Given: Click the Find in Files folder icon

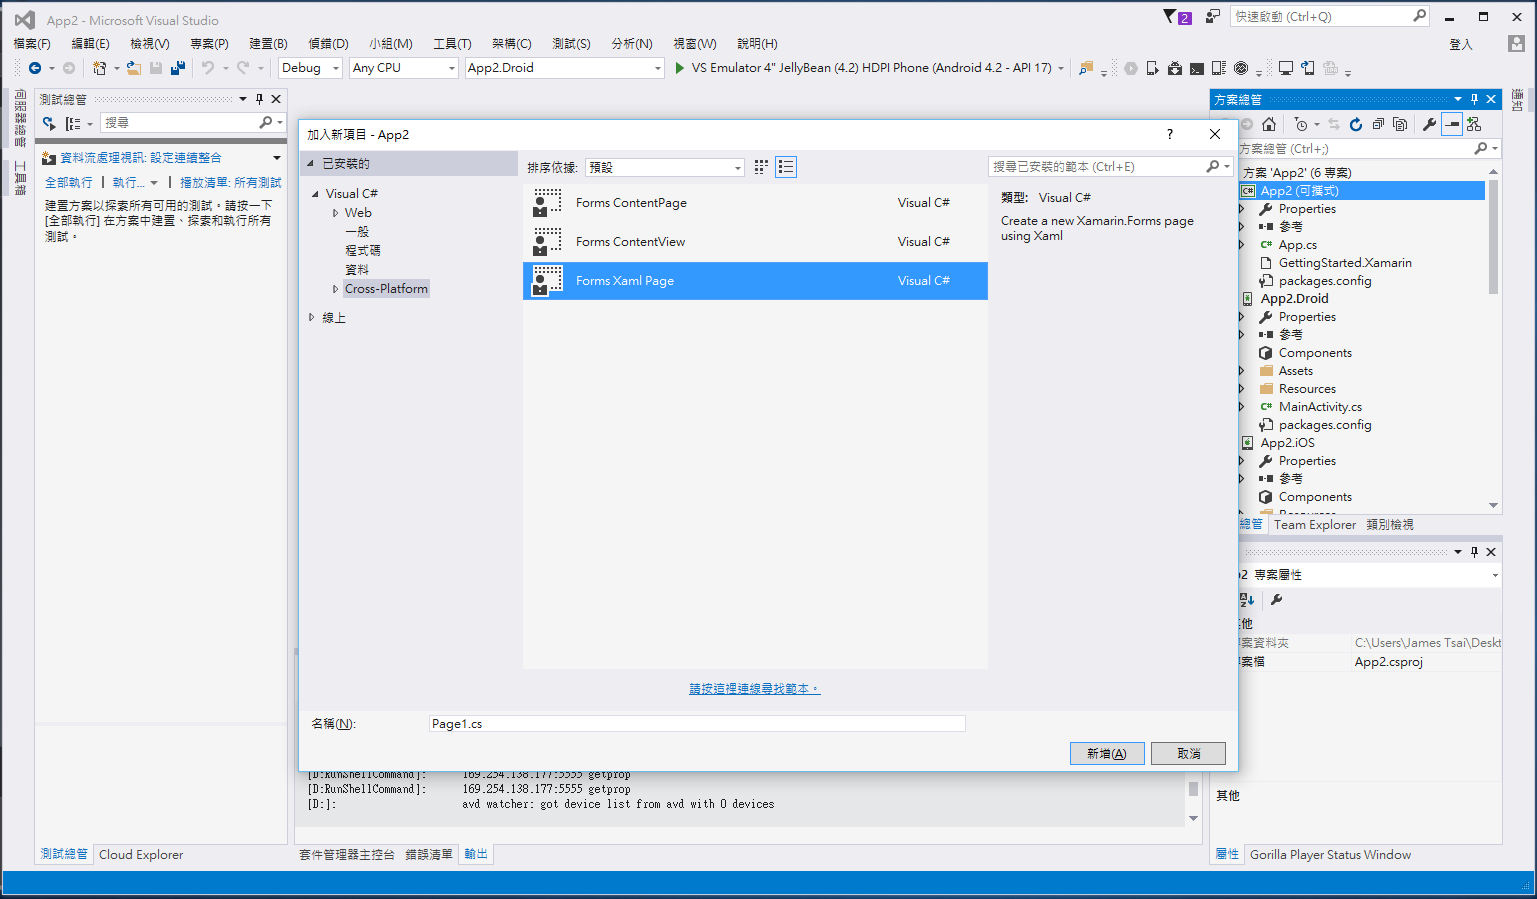Looking at the screenshot, I should coord(1085,68).
